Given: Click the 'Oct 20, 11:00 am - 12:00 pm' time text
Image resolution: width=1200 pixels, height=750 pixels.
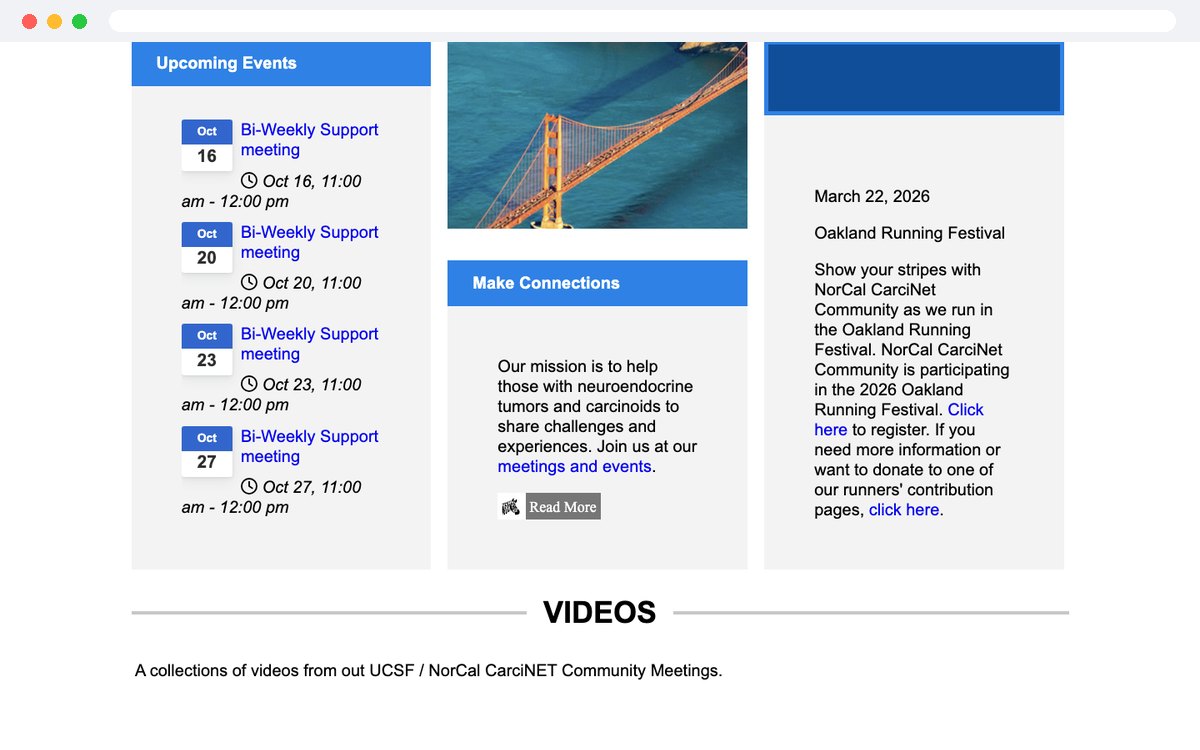Looking at the screenshot, I should [x=272, y=293].
